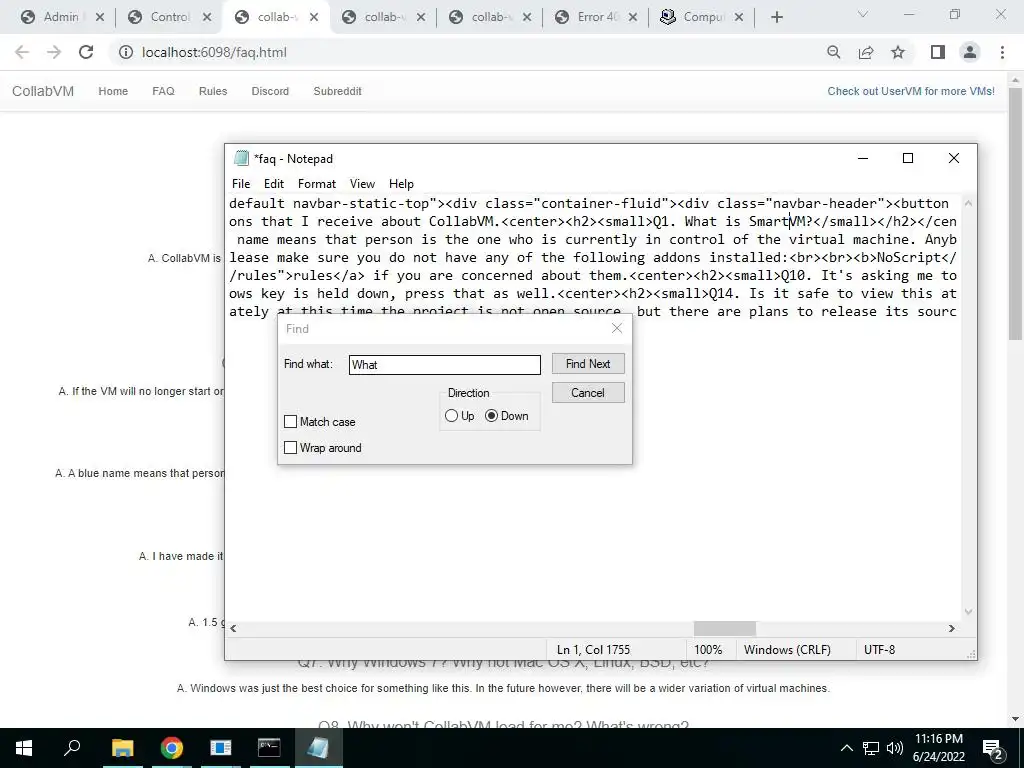Bookmark this page with the star
This screenshot has width=1024, height=768.
(898, 52)
